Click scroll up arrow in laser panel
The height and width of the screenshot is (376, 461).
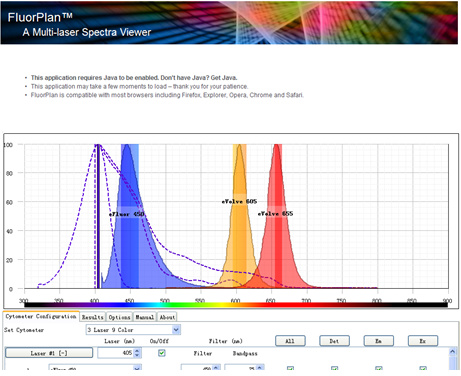click(x=452, y=351)
